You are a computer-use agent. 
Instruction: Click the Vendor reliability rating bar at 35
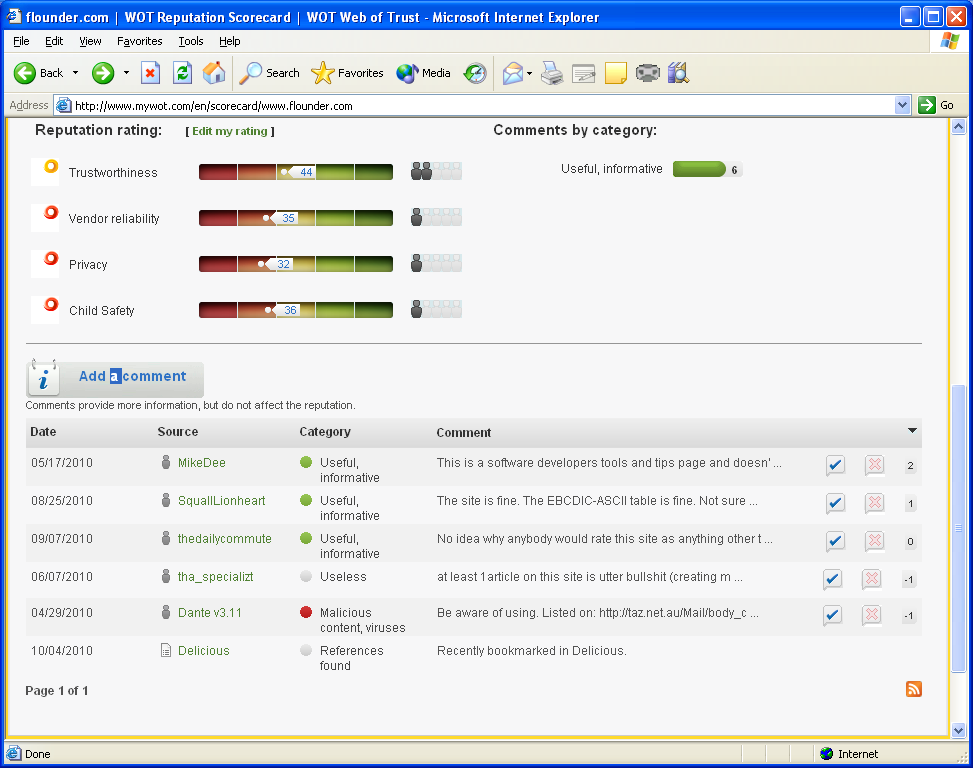296,218
